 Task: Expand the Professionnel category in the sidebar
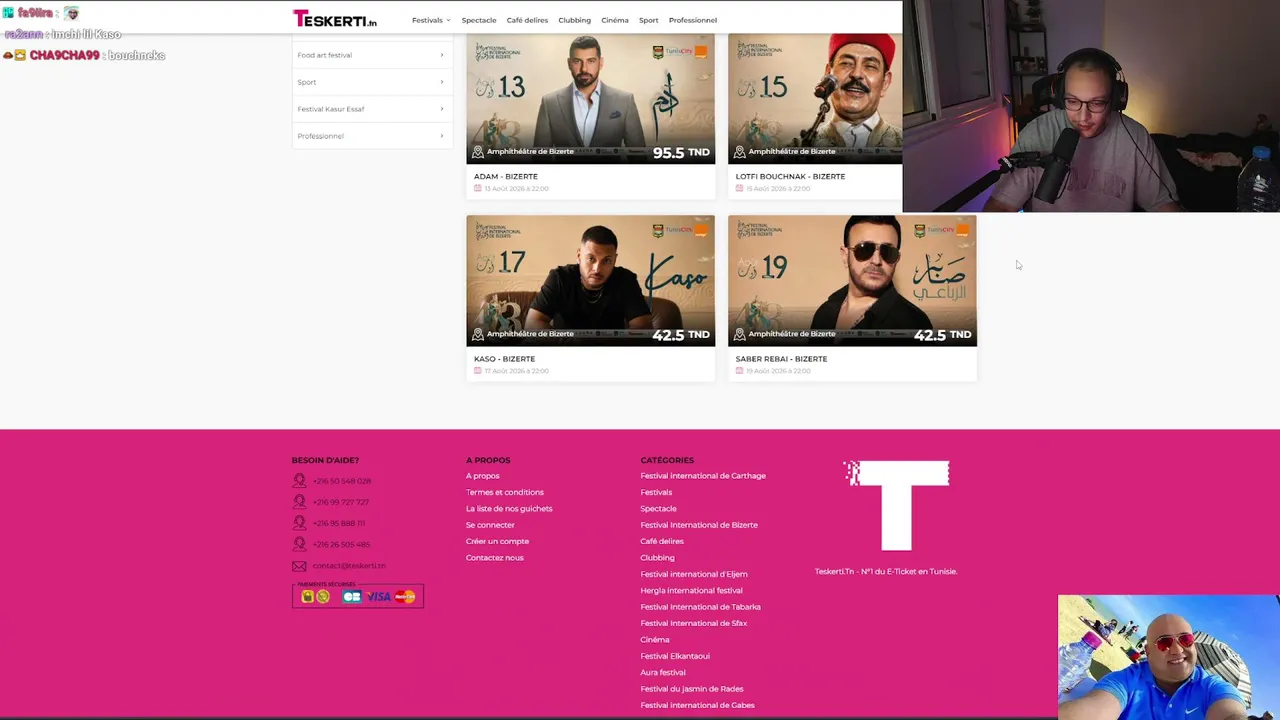370,136
